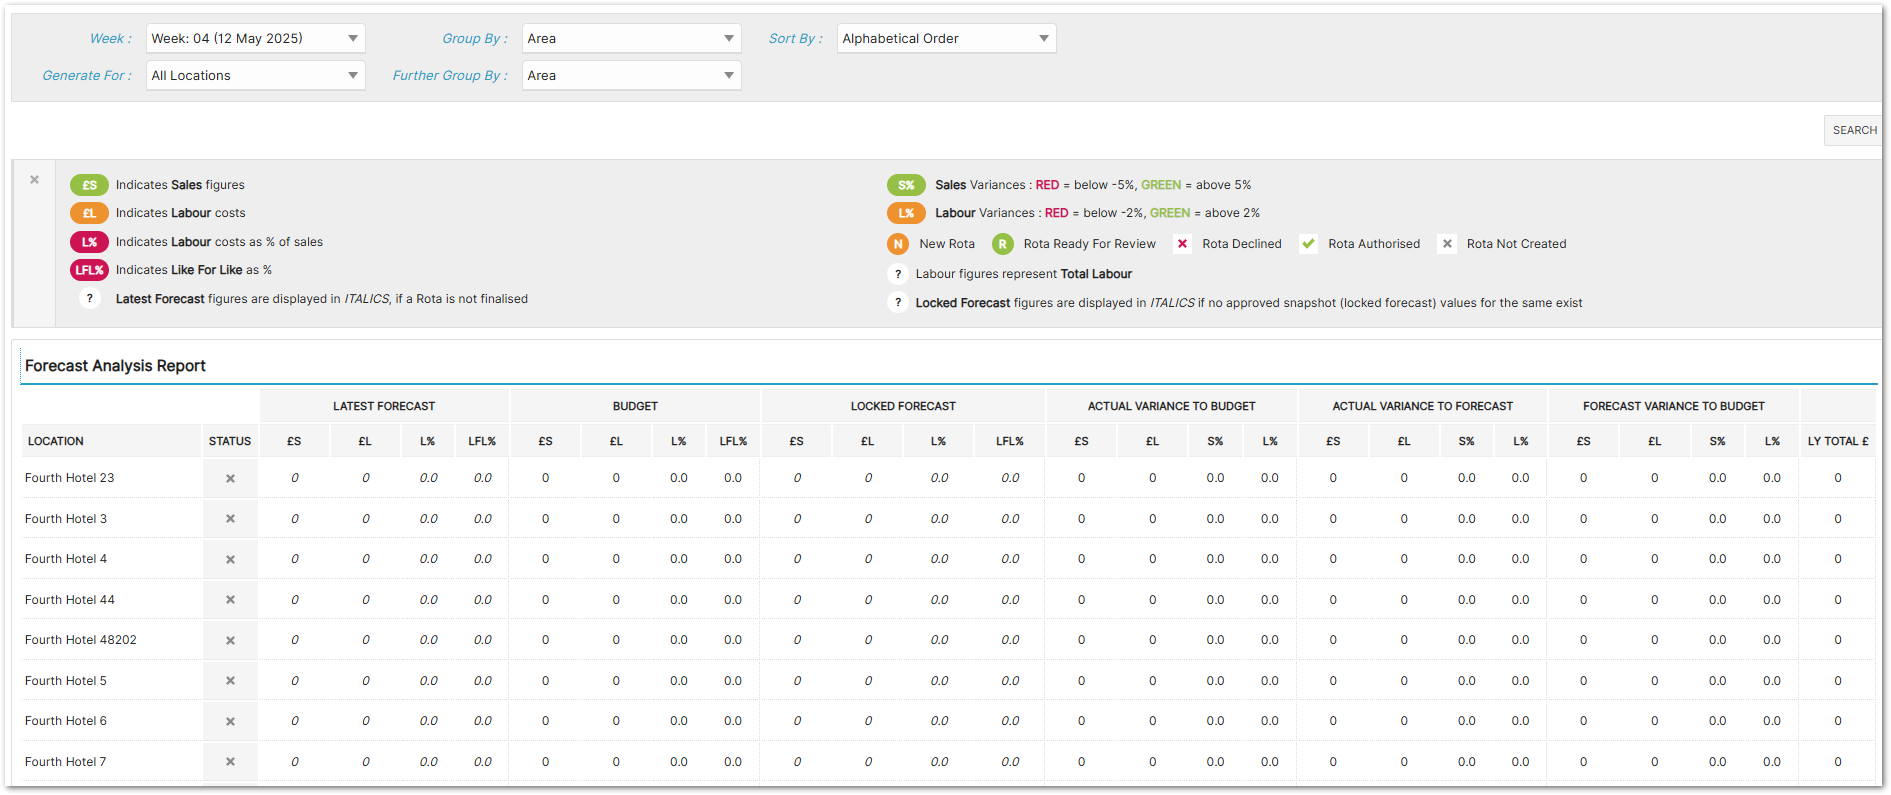The height and width of the screenshot is (795, 1891).
Task: Click the red Rota Declined X icon
Action: pyautogui.click(x=1182, y=244)
